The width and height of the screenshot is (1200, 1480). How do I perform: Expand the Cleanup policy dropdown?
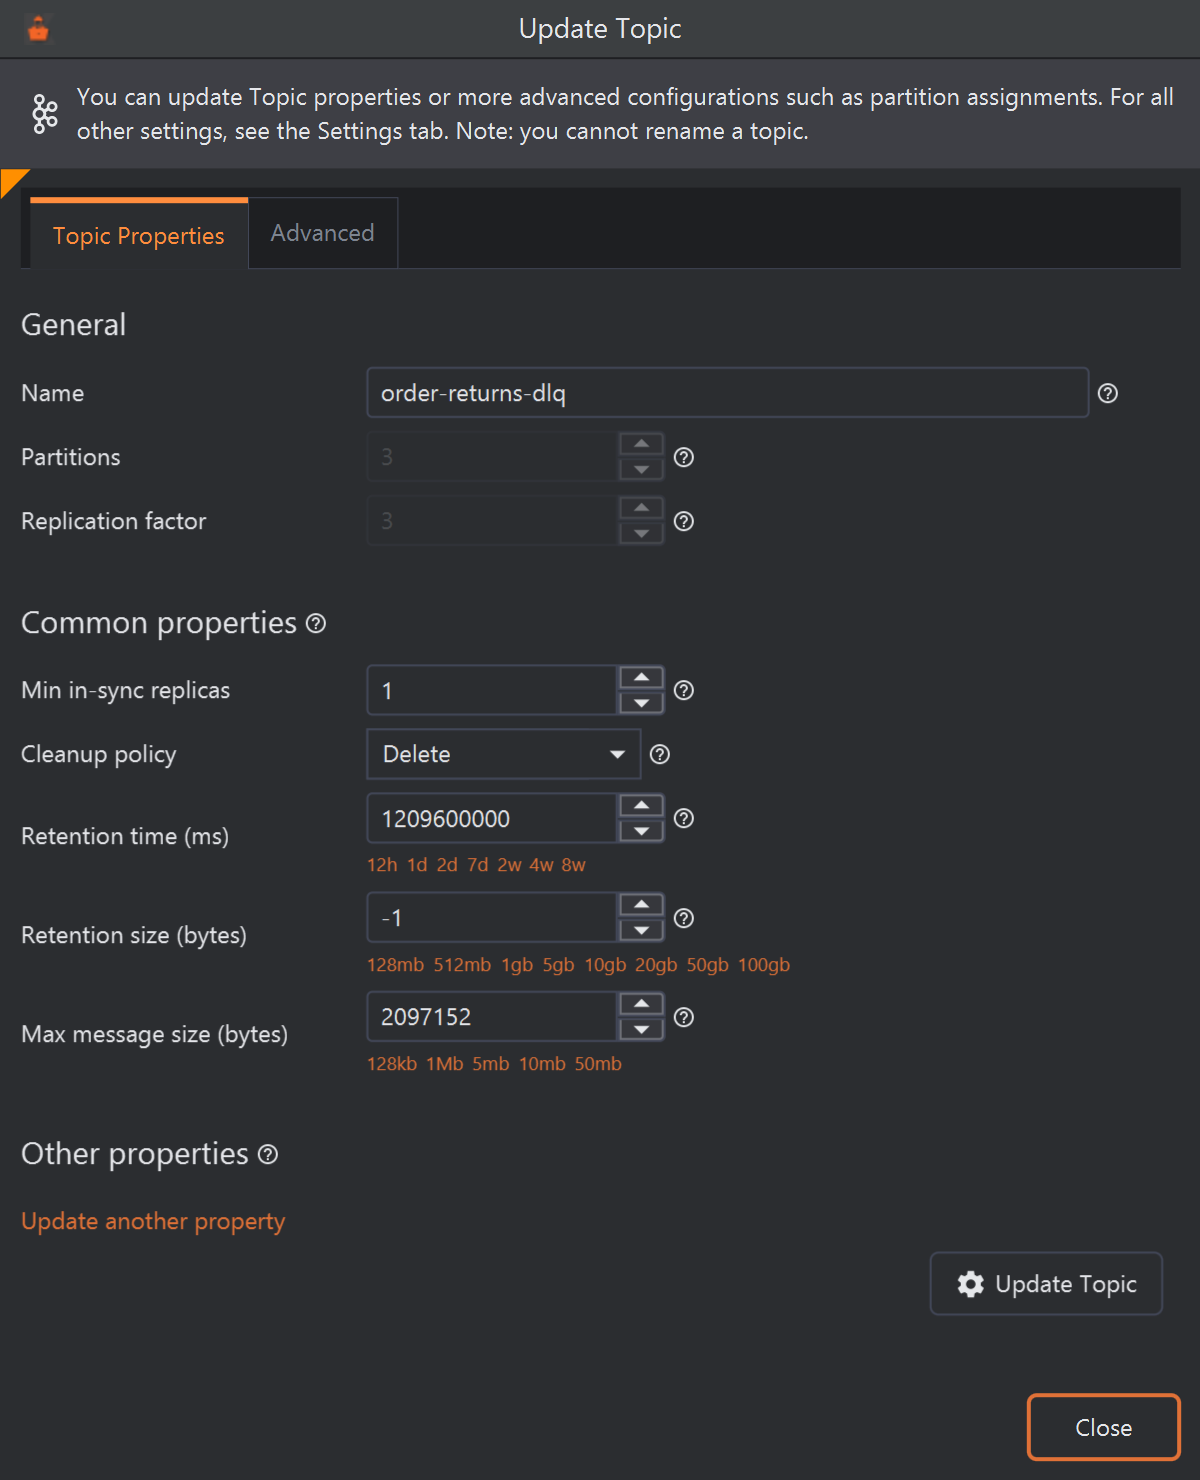(x=504, y=754)
